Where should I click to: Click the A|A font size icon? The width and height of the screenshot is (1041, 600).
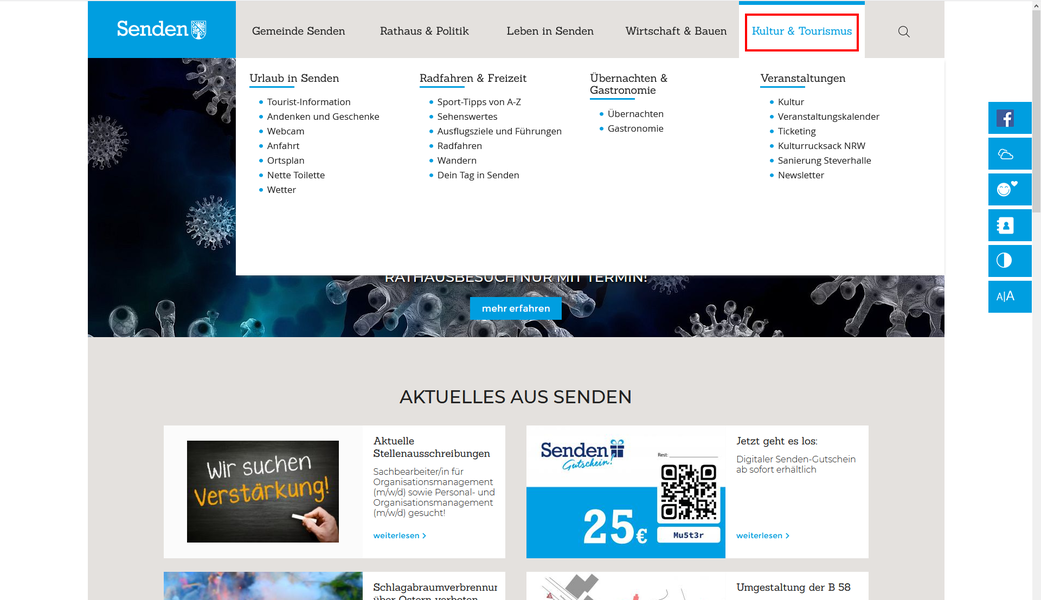click(1009, 297)
